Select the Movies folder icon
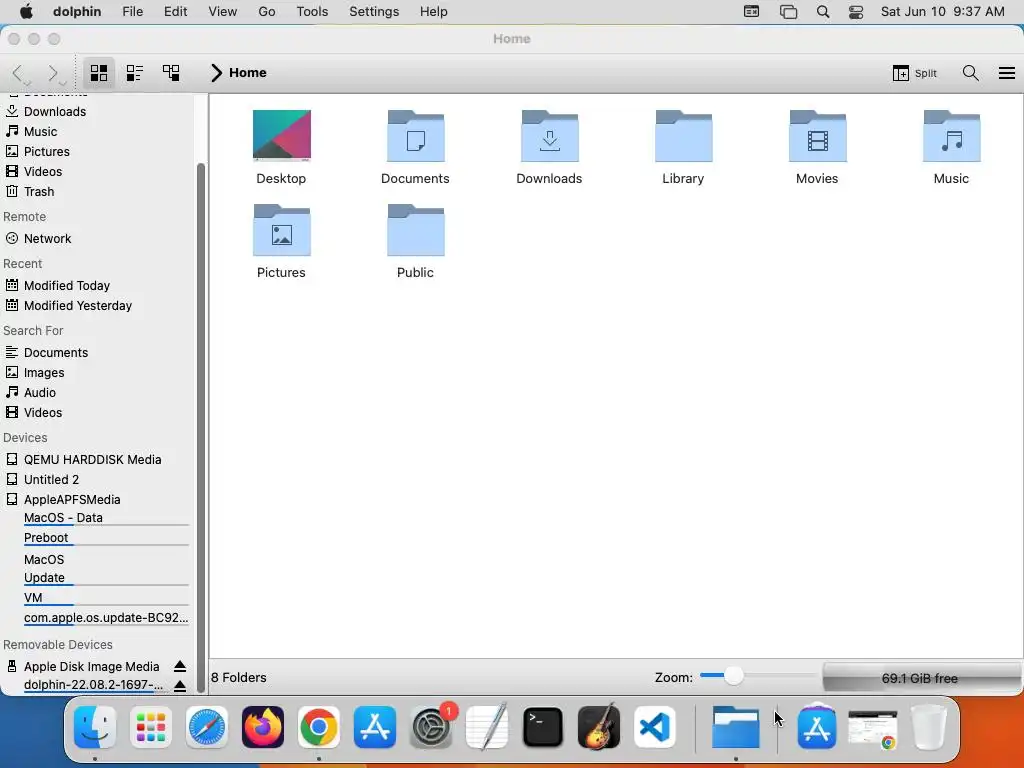 pyautogui.click(x=817, y=135)
